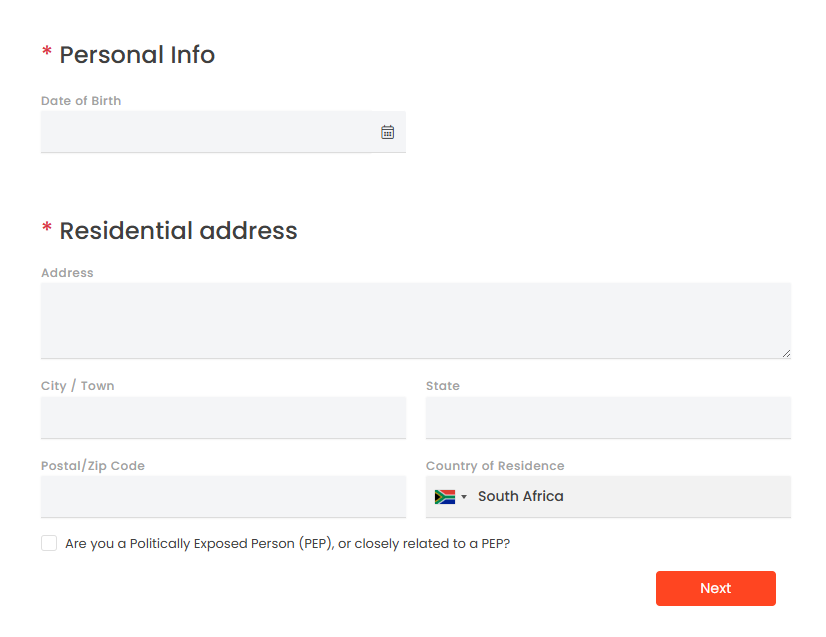Click the Residential address heading
Screen dimensions: 826x637
(x=178, y=231)
